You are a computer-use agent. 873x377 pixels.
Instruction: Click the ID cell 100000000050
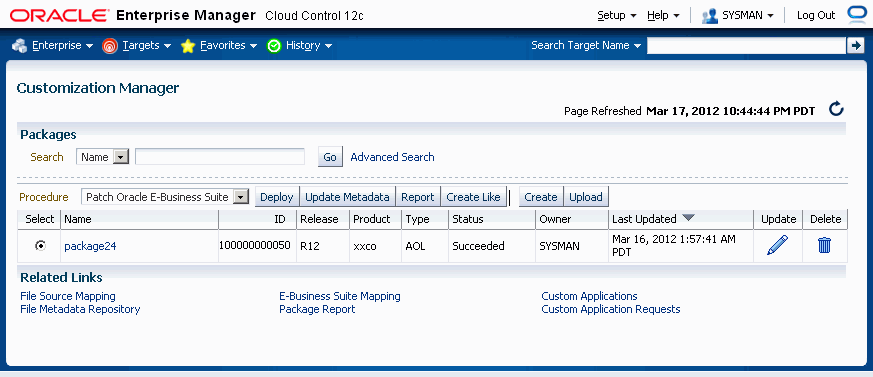pos(256,245)
